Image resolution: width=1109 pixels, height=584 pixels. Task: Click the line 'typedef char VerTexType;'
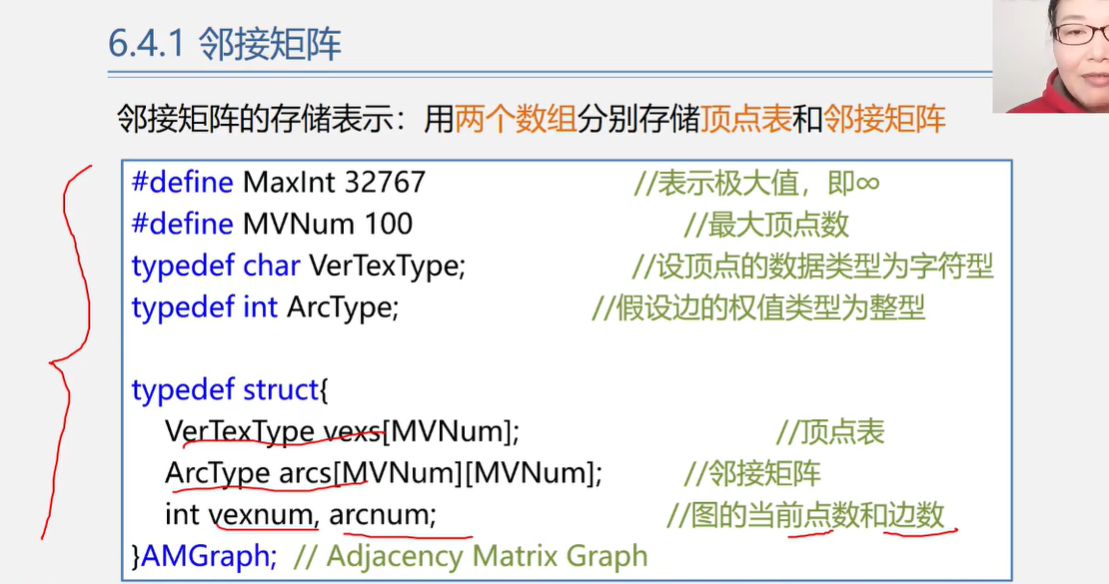pos(298,267)
